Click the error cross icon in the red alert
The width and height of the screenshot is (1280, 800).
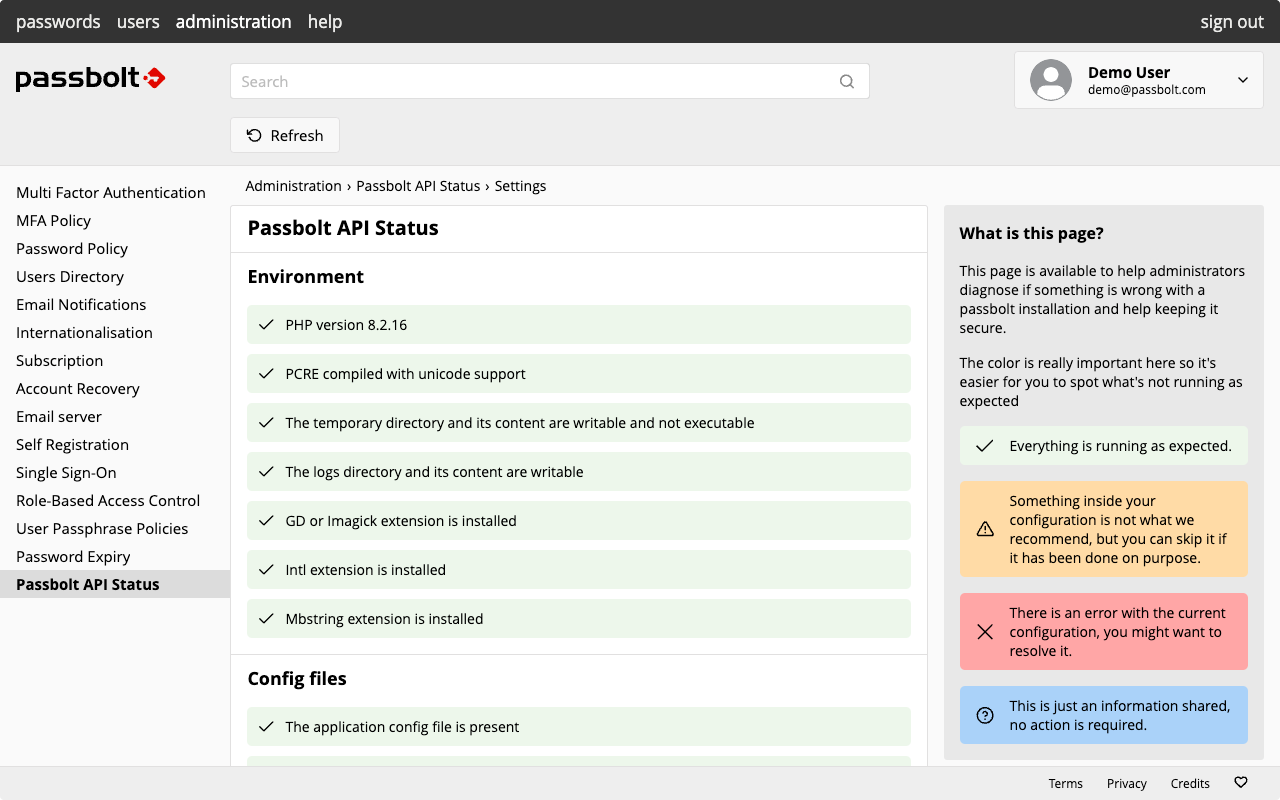[x=984, y=631]
